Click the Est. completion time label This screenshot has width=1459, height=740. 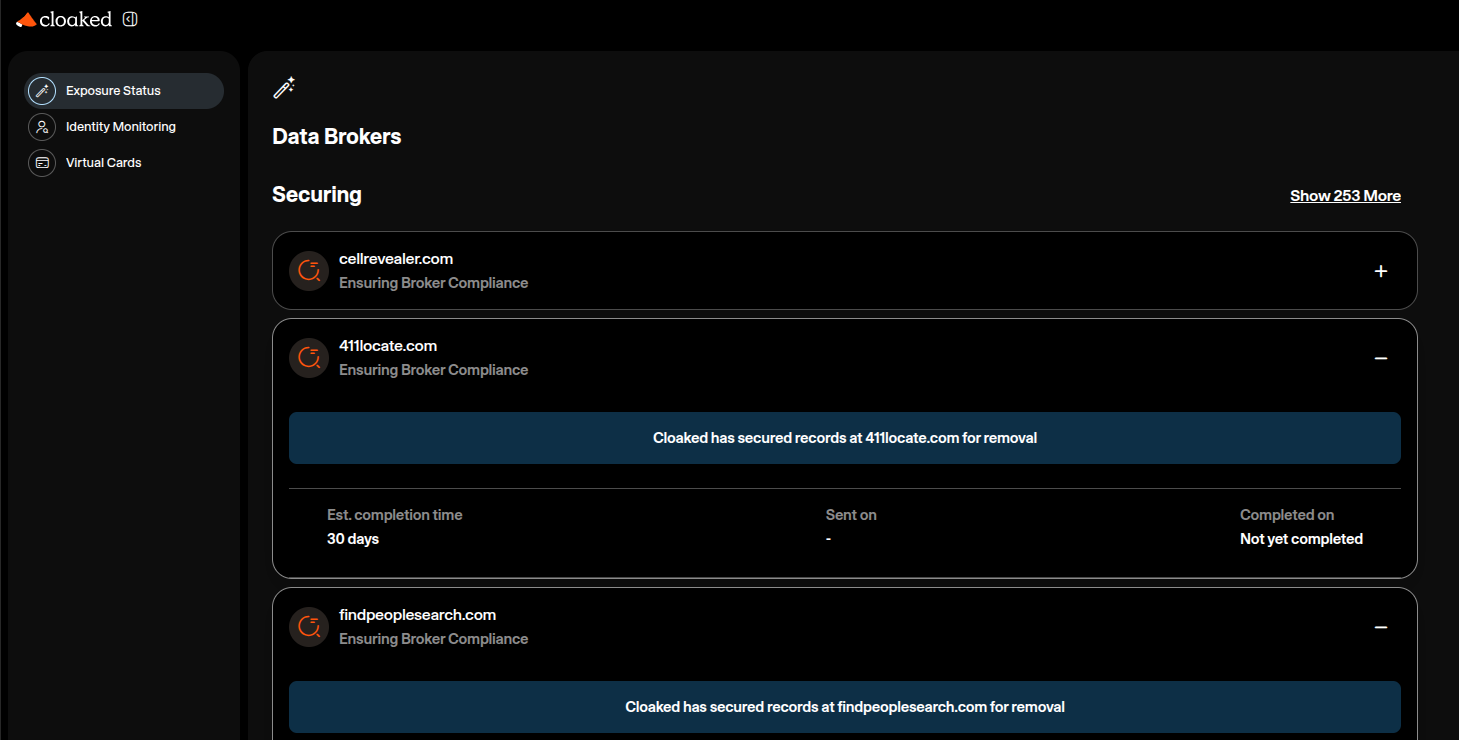[395, 515]
